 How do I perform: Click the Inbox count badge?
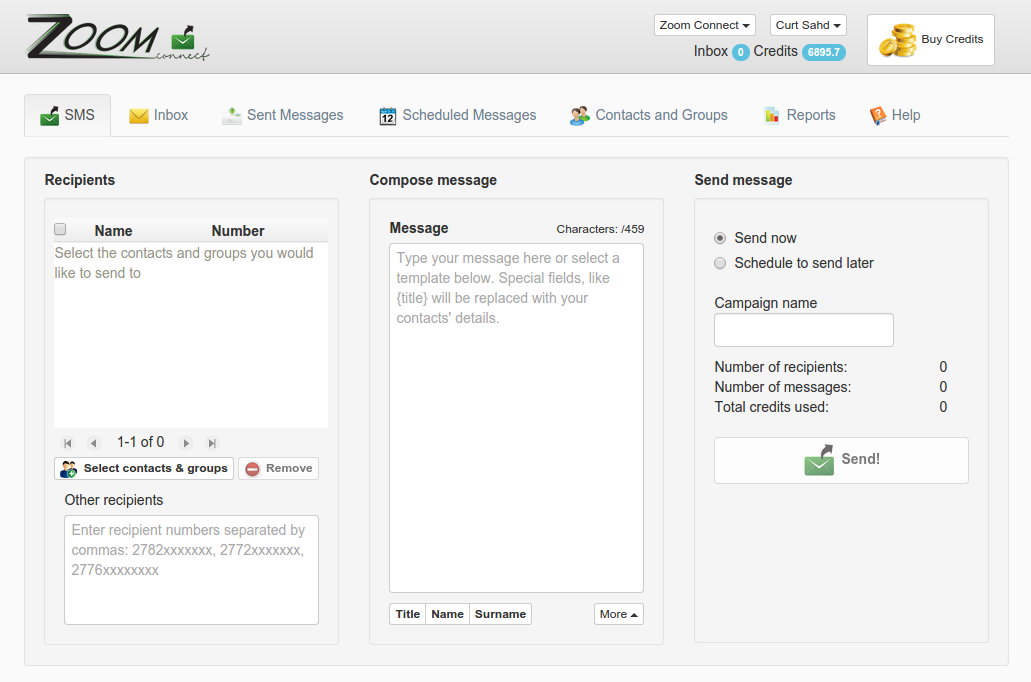(x=740, y=52)
